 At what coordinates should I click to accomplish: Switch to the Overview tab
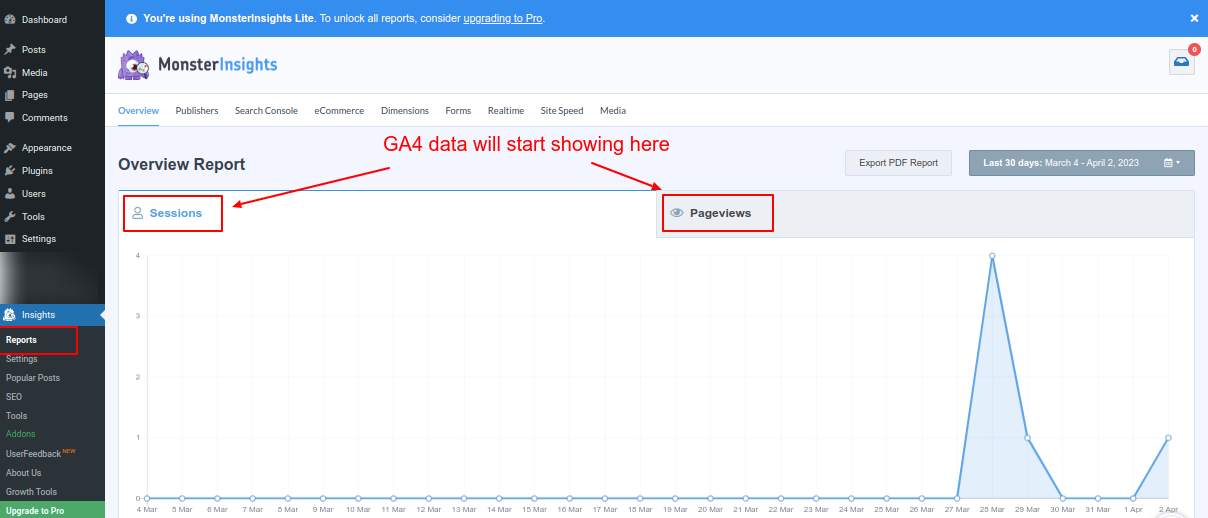coord(138,111)
